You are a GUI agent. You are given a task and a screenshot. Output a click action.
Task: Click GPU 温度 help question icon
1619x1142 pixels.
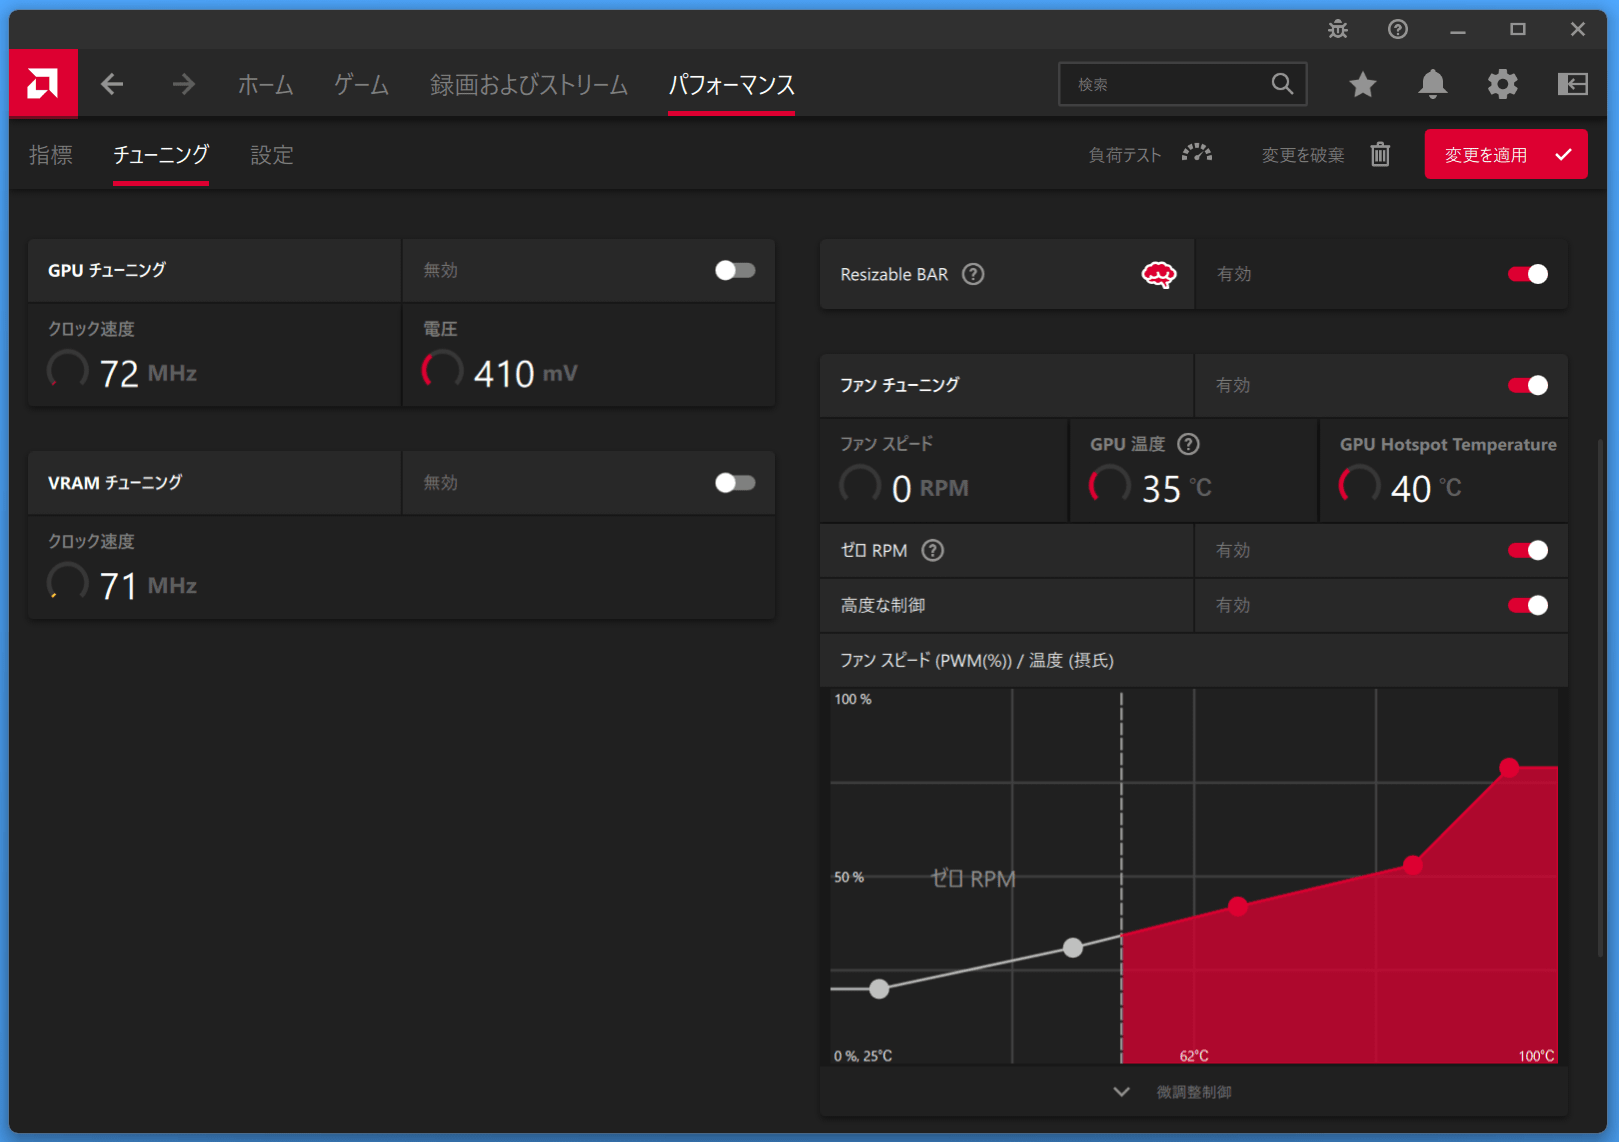[x=1188, y=444]
